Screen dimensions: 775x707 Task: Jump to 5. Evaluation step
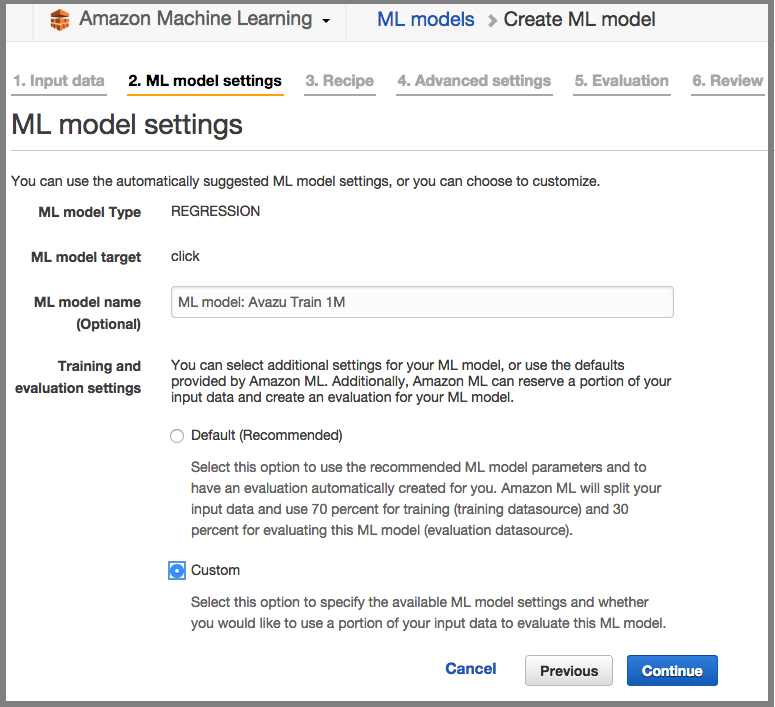coord(621,81)
